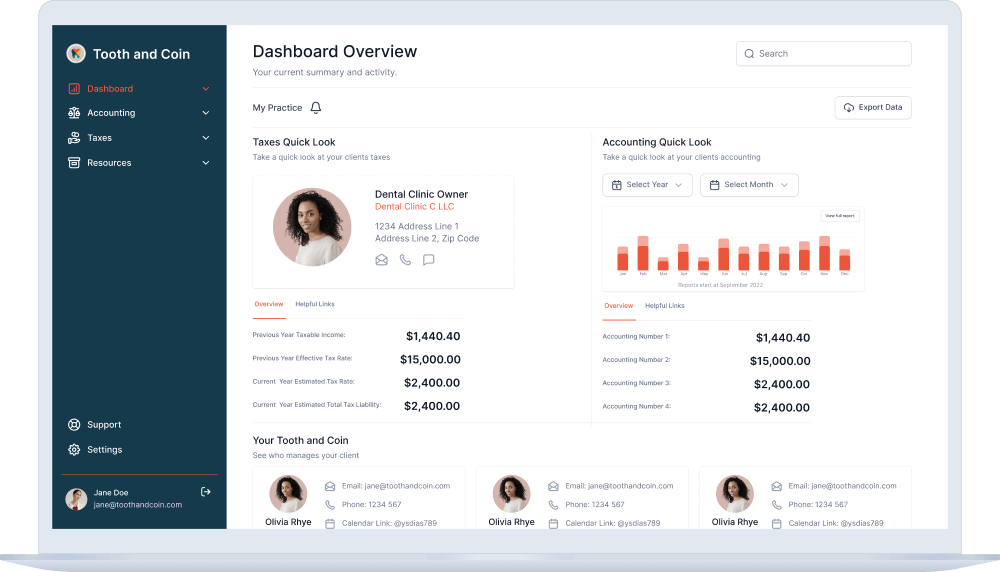Image resolution: width=1000 pixels, height=572 pixels.
Task: Expand the Accounting chevron
Action: pyautogui.click(x=206, y=113)
